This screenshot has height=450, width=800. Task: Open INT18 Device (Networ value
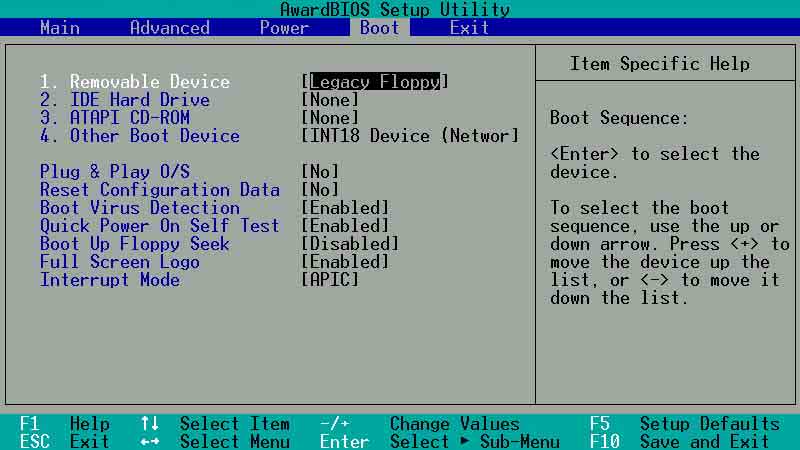(410, 136)
